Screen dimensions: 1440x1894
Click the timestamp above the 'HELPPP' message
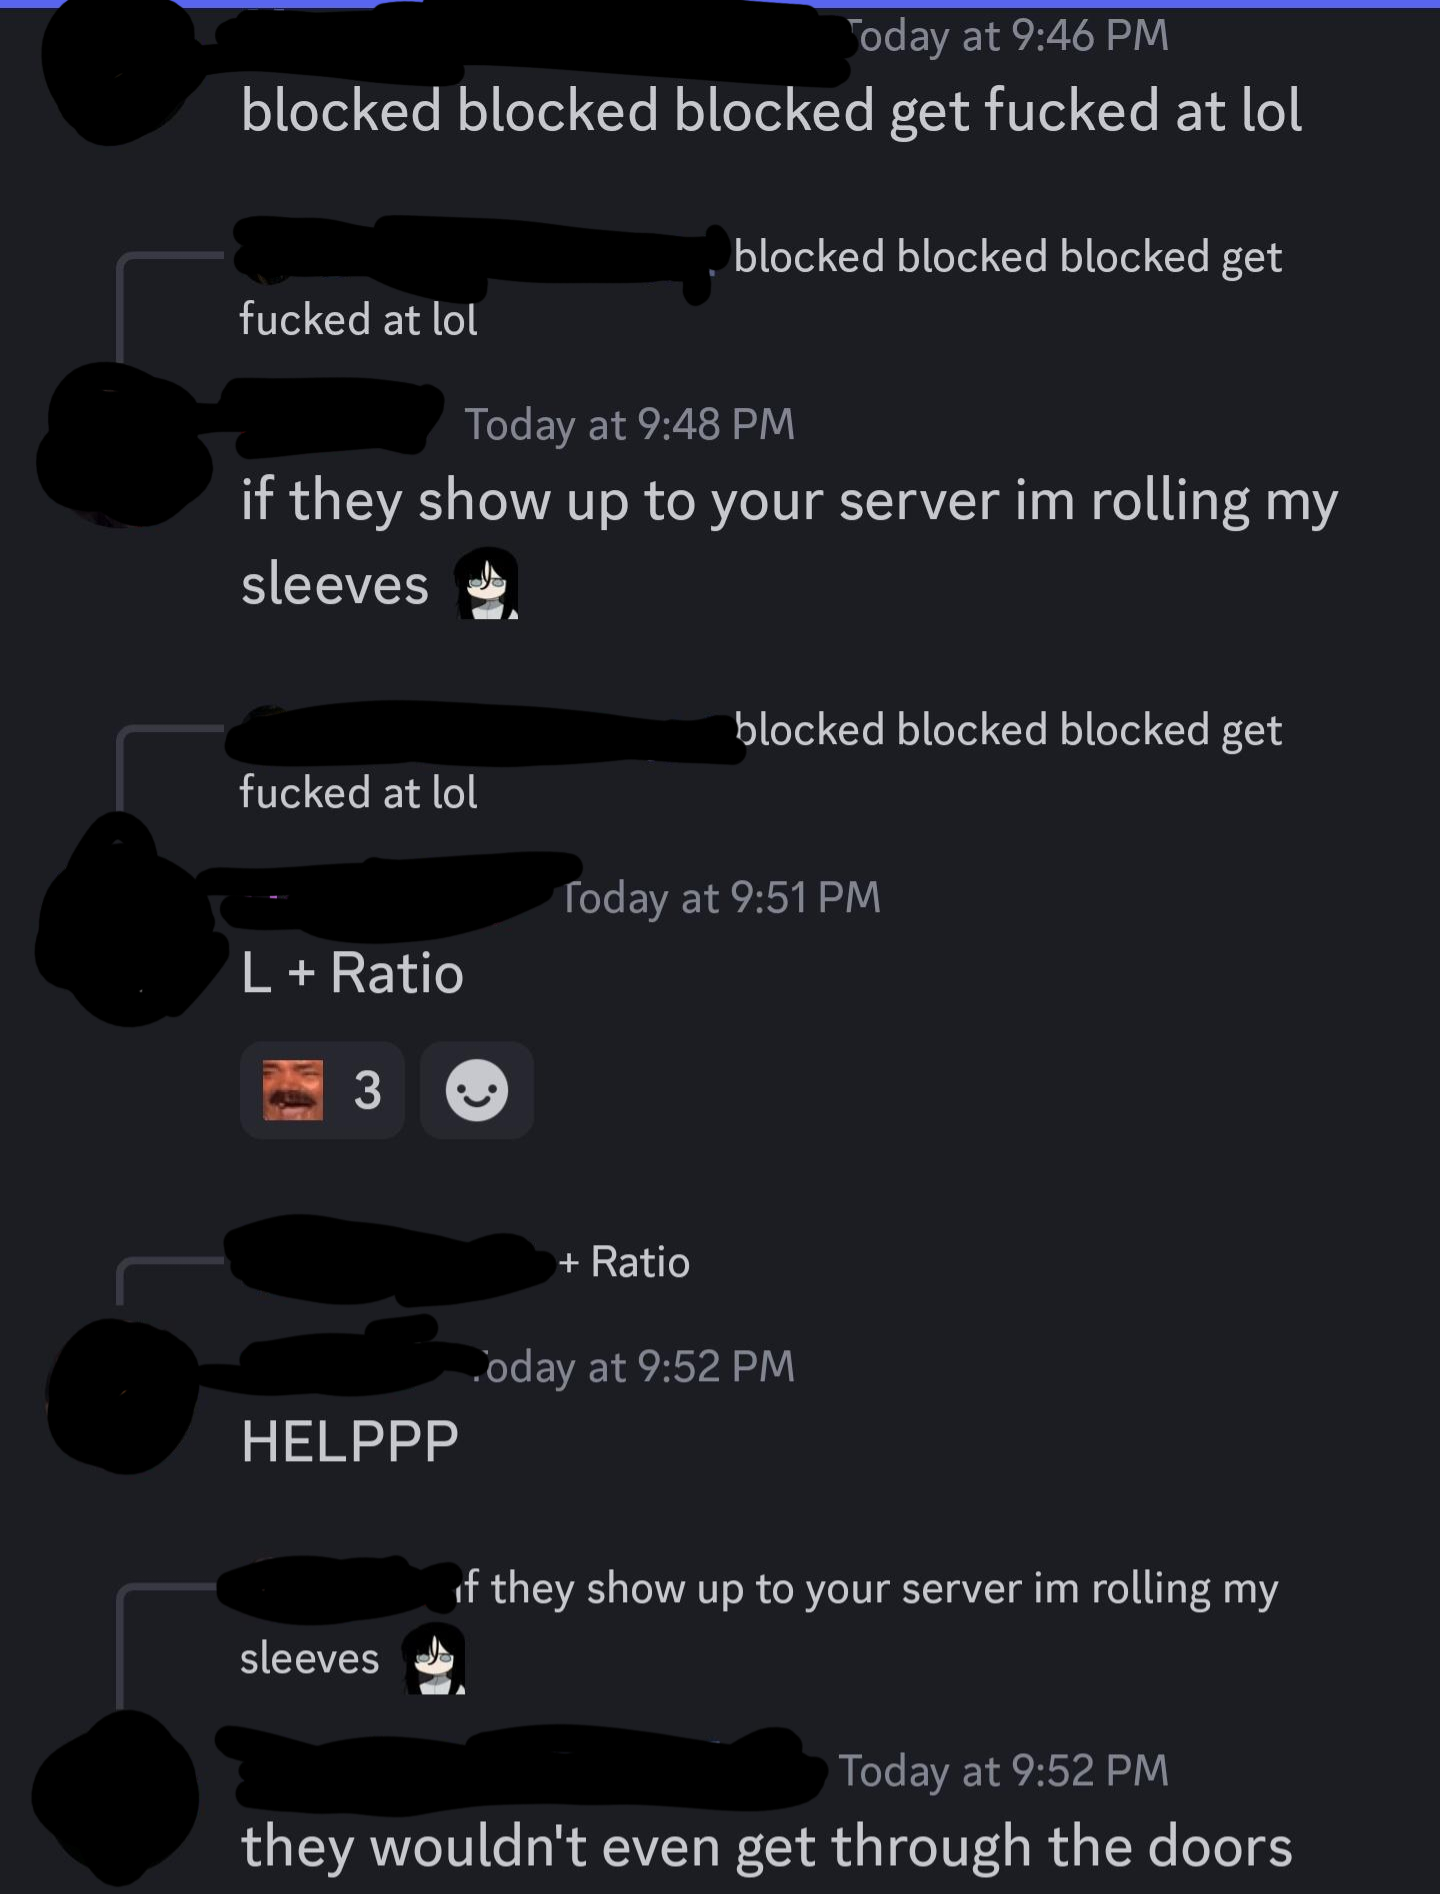pos(634,1366)
